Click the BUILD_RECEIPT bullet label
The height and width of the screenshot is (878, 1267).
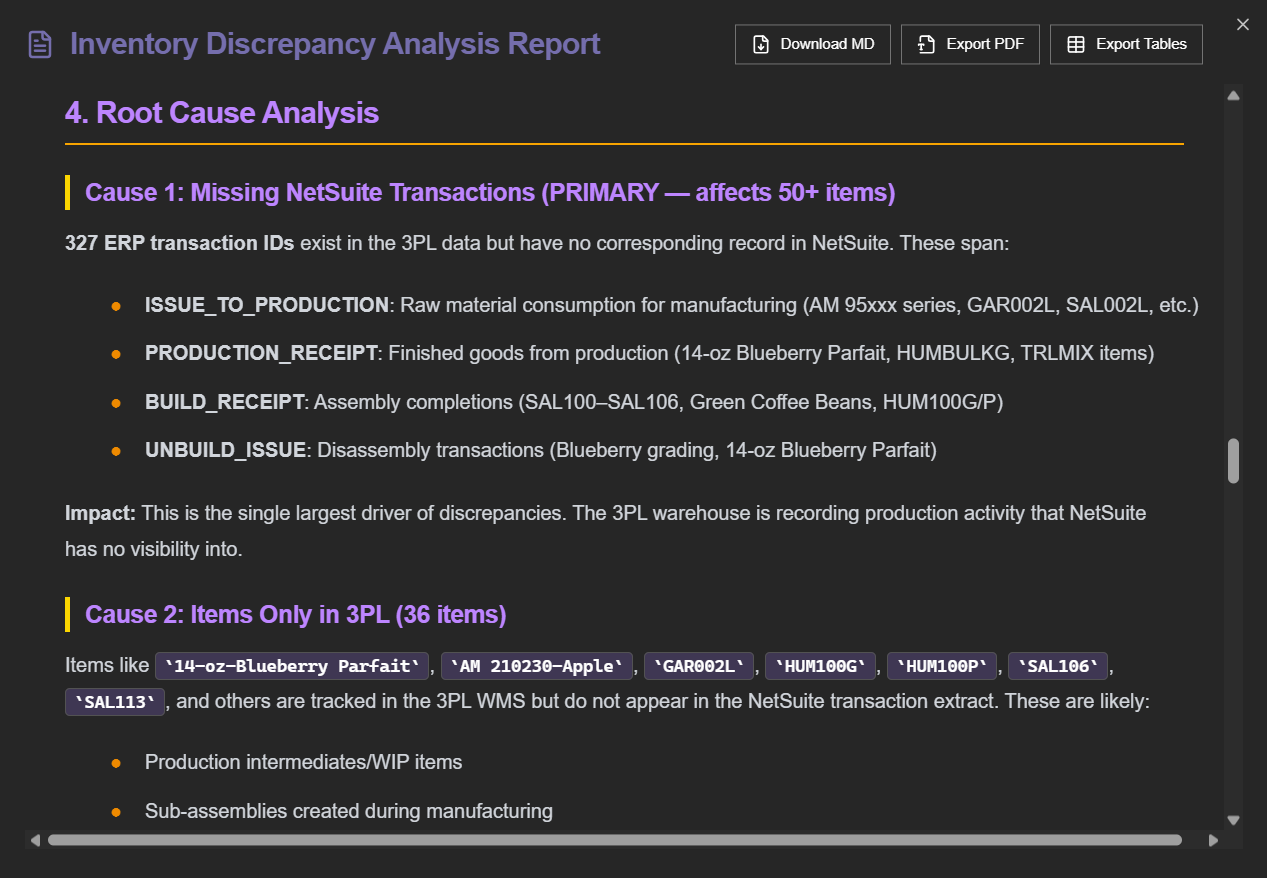224,402
